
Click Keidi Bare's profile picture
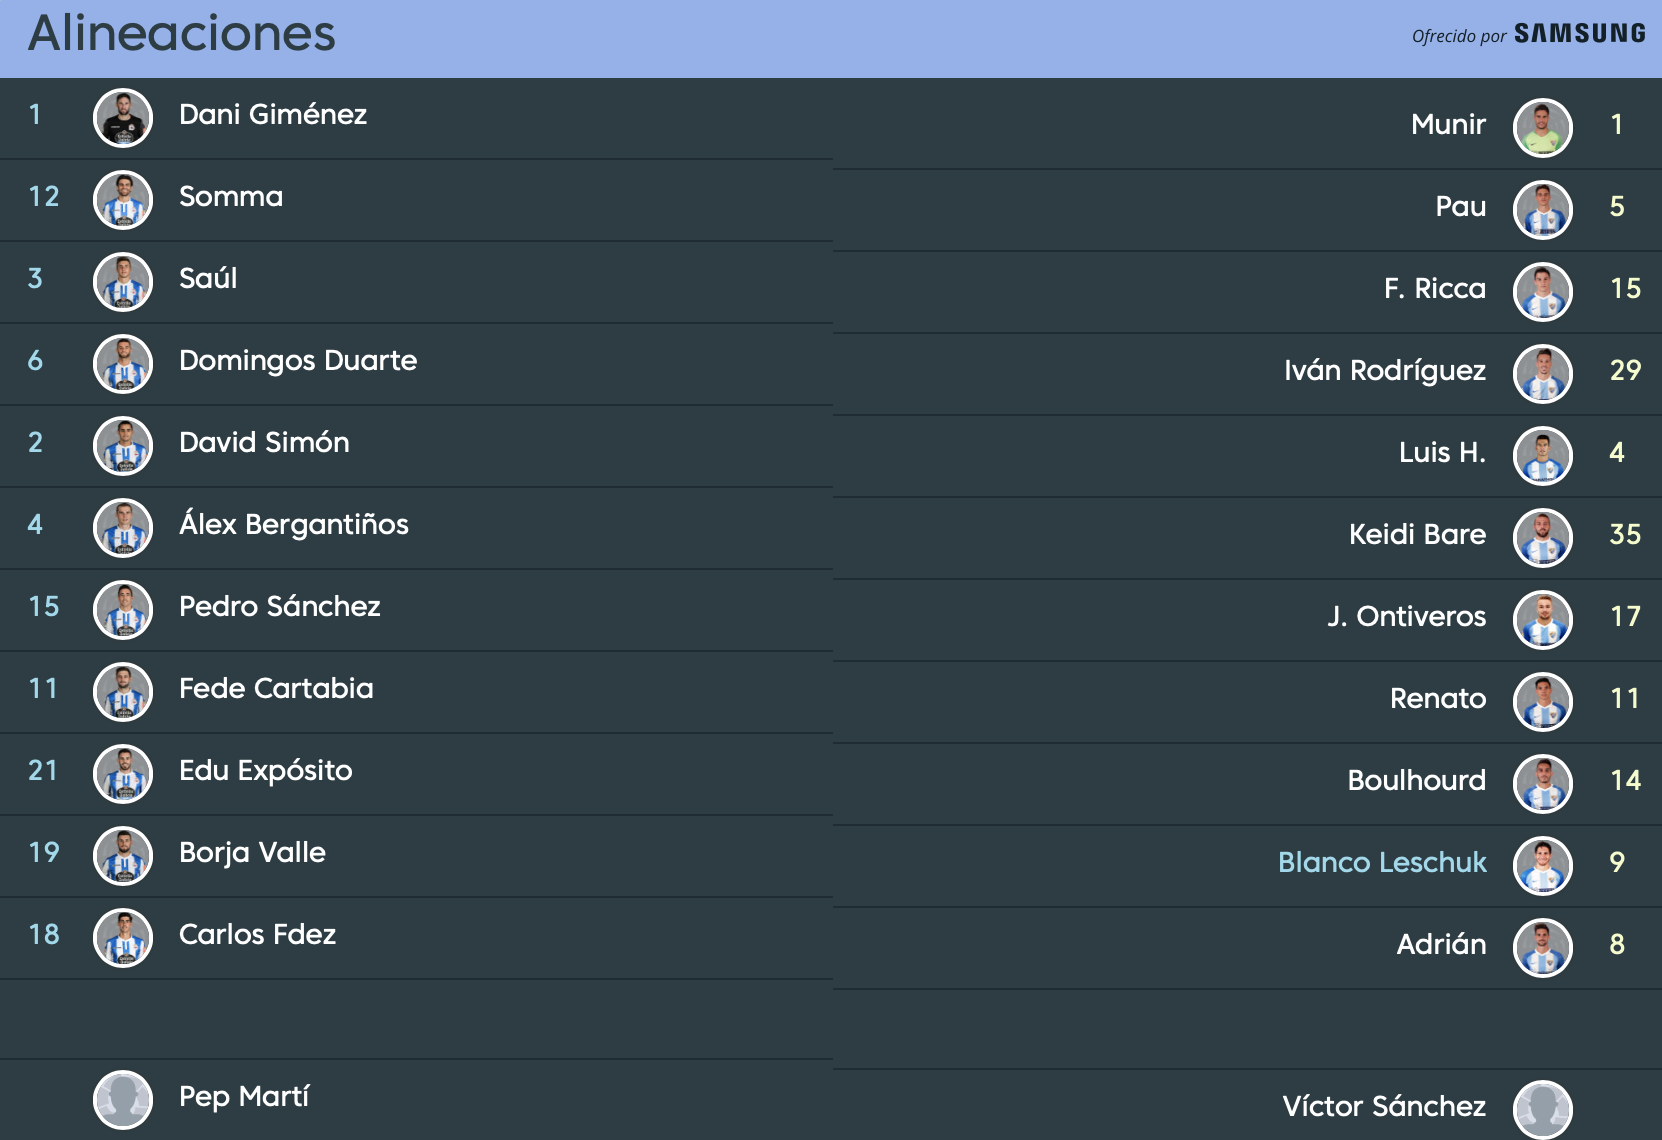pyautogui.click(x=1543, y=538)
